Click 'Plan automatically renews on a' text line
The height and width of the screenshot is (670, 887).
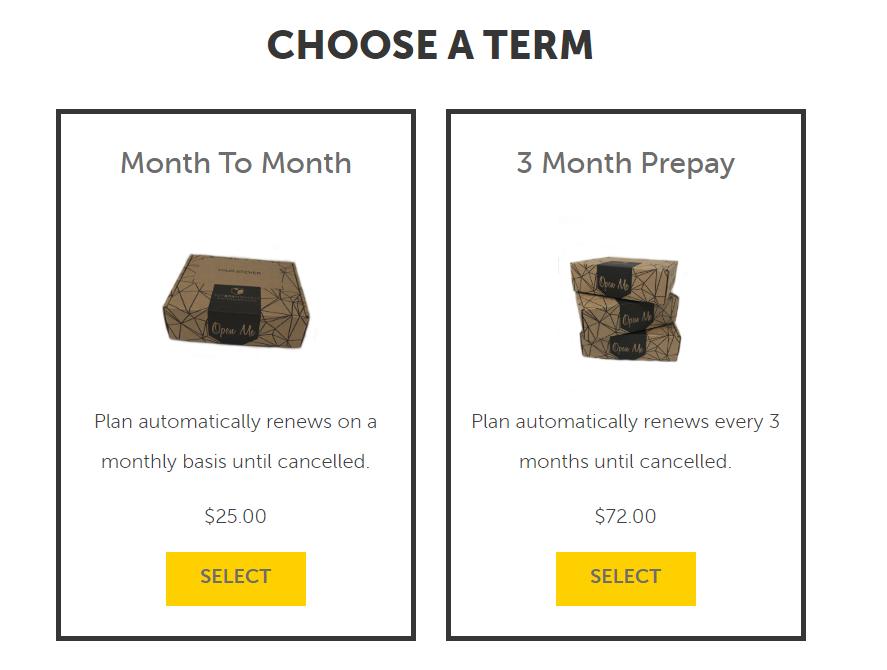(x=235, y=422)
